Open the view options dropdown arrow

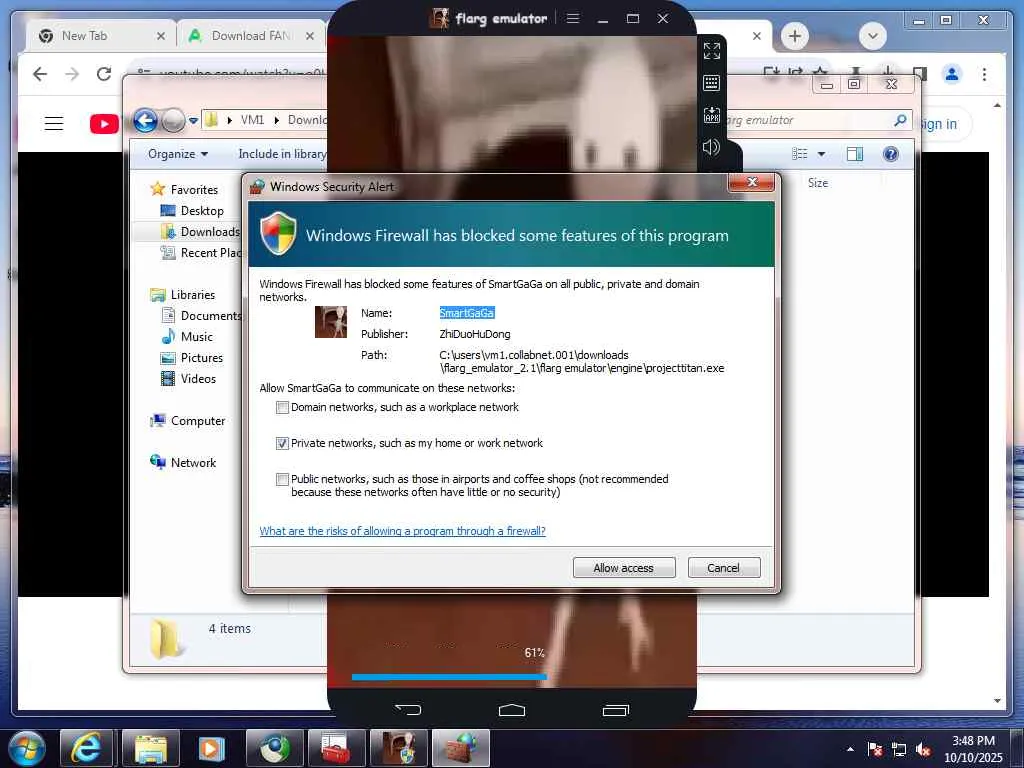822,154
